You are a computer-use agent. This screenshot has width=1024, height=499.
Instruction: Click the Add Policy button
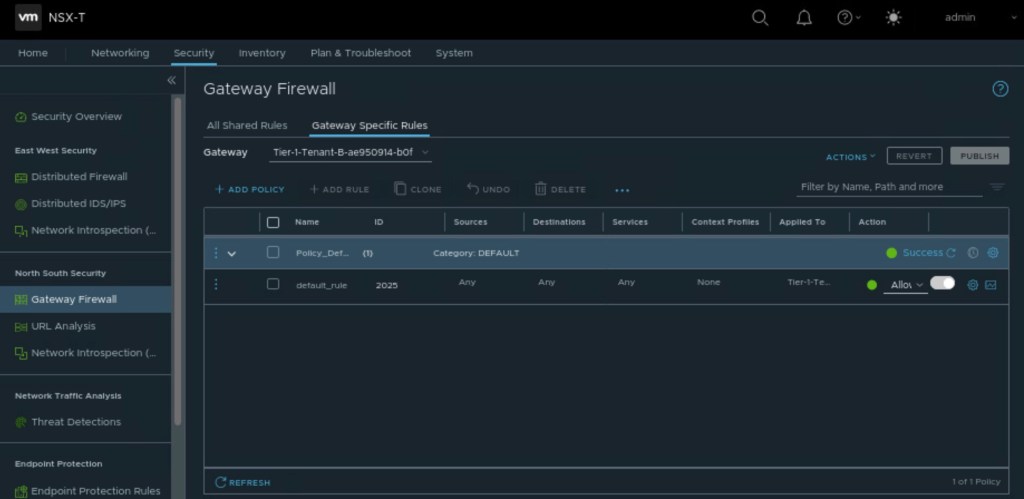click(x=250, y=189)
